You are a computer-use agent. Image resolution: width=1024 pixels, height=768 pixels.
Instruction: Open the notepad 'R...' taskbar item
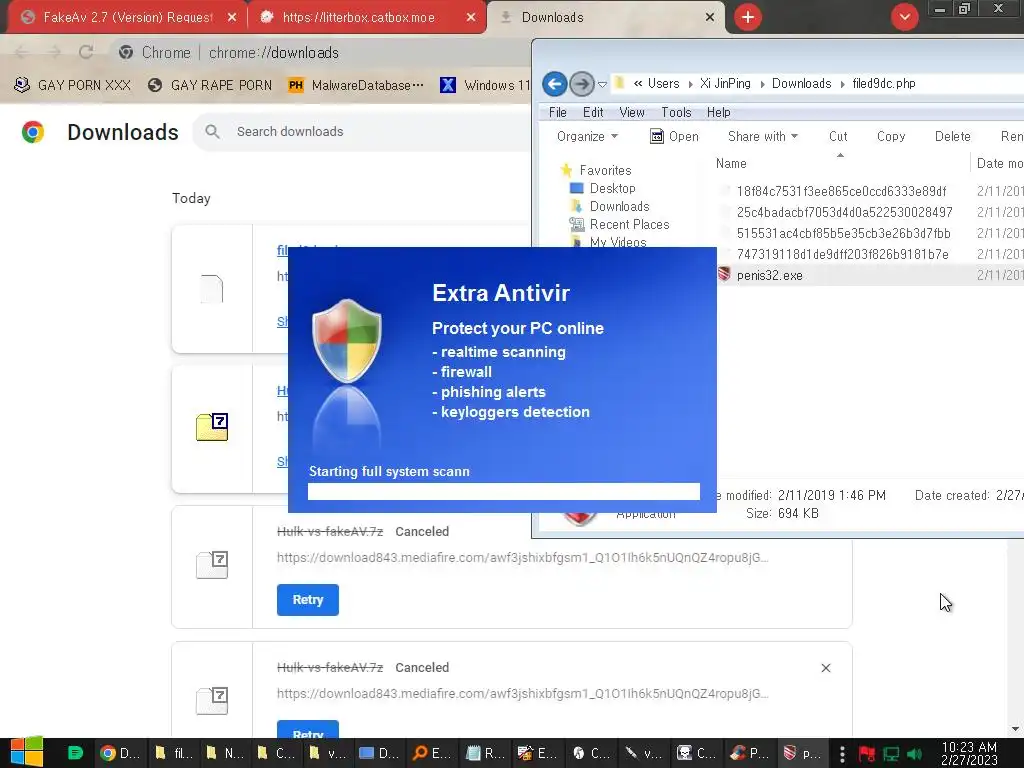[x=483, y=753]
